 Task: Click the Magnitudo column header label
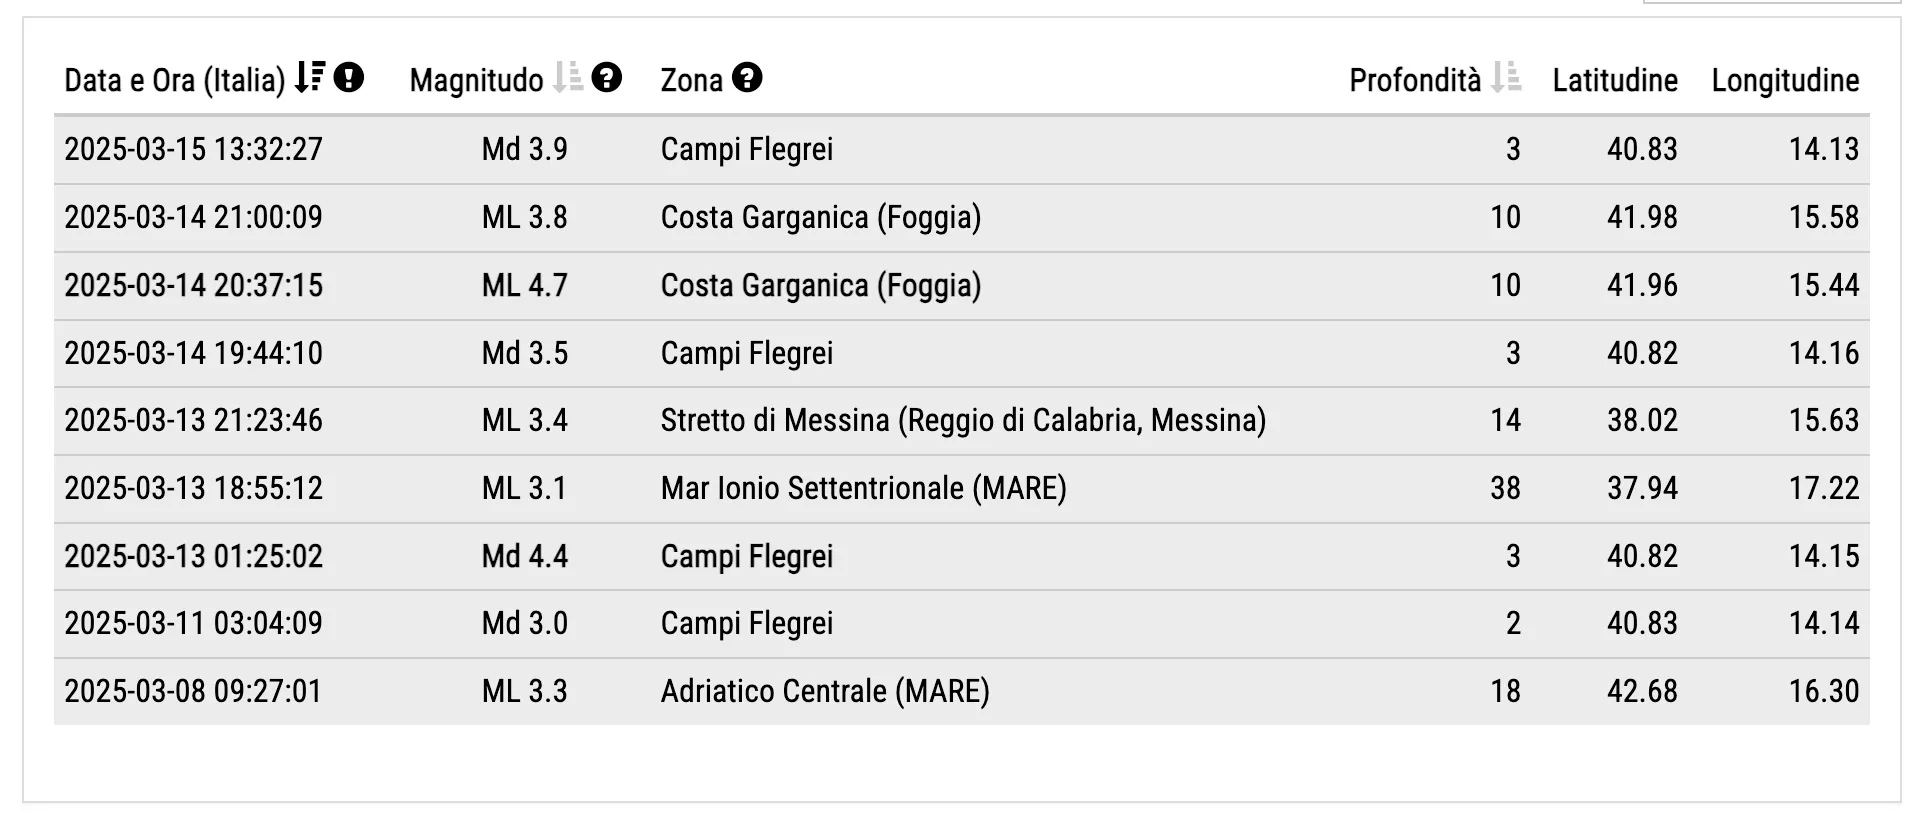(477, 80)
